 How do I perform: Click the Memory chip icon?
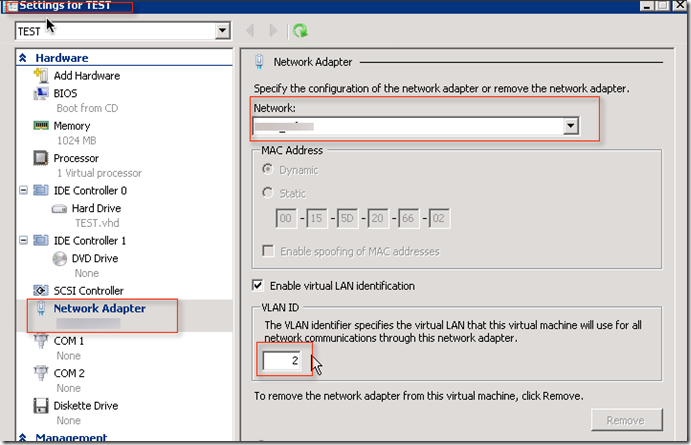41,126
